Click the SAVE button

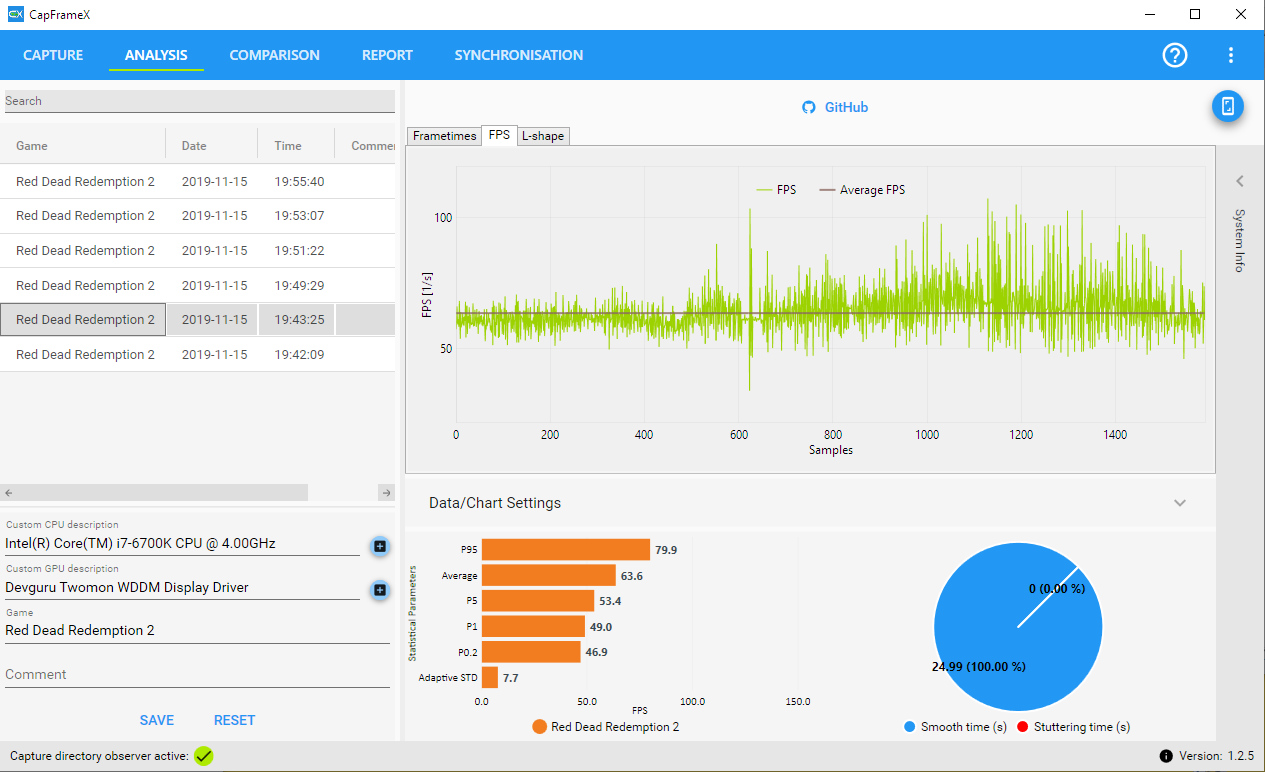(157, 720)
